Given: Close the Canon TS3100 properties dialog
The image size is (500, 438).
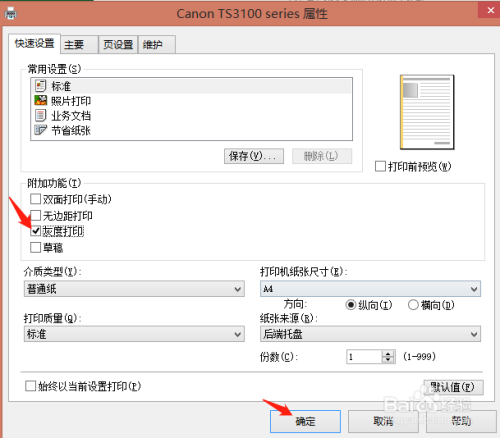Looking at the screenshot, I should [x=490, y=10].
